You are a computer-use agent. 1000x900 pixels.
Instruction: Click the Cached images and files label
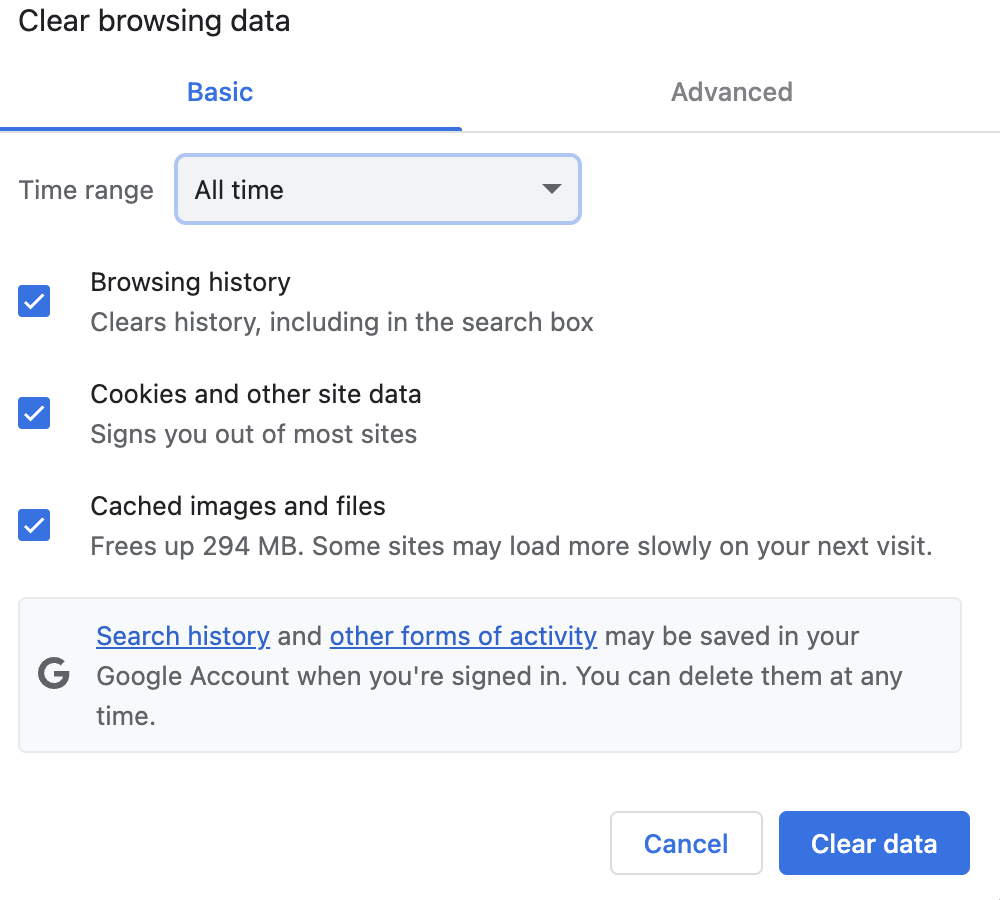(x=238, y=506)
